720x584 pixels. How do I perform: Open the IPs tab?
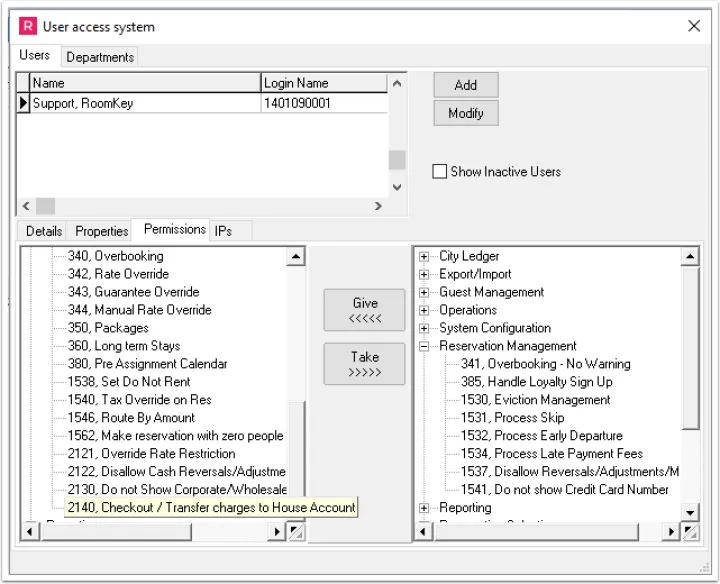click(223, 231)
